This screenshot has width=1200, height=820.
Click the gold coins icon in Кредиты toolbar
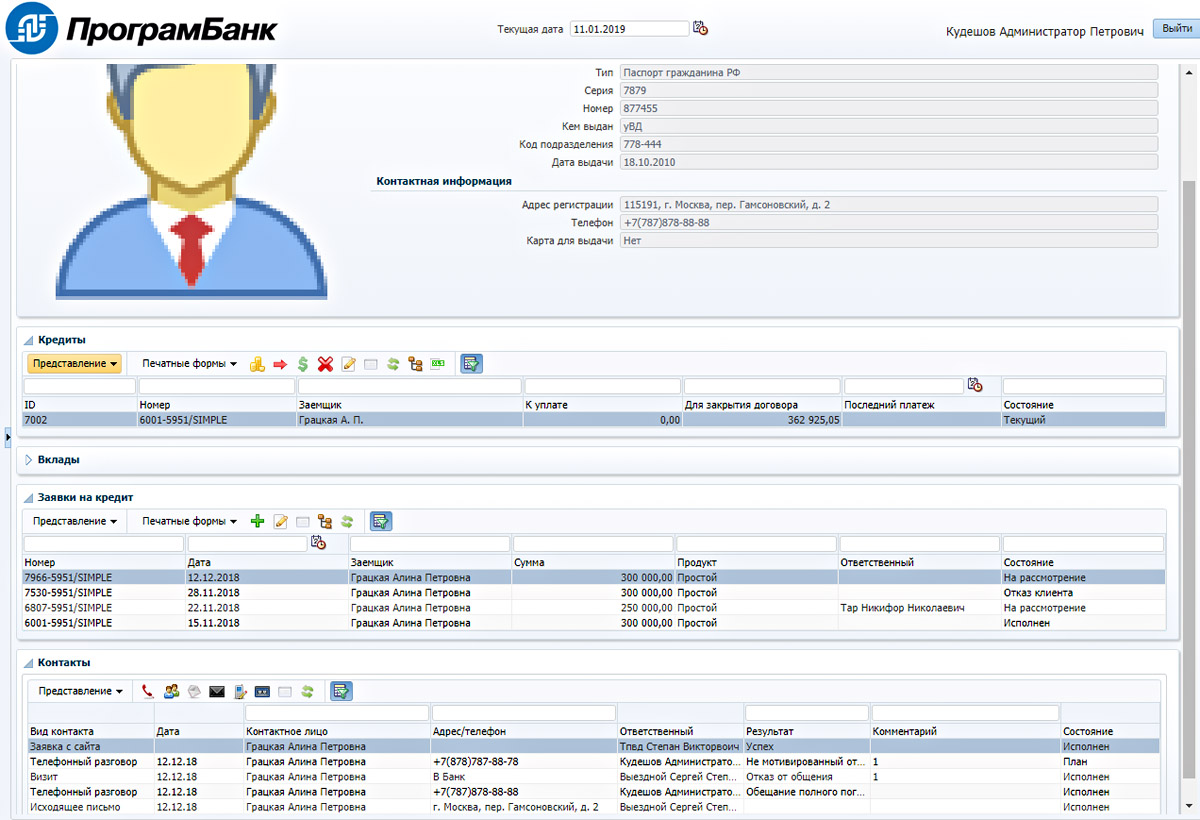[257, 364]
